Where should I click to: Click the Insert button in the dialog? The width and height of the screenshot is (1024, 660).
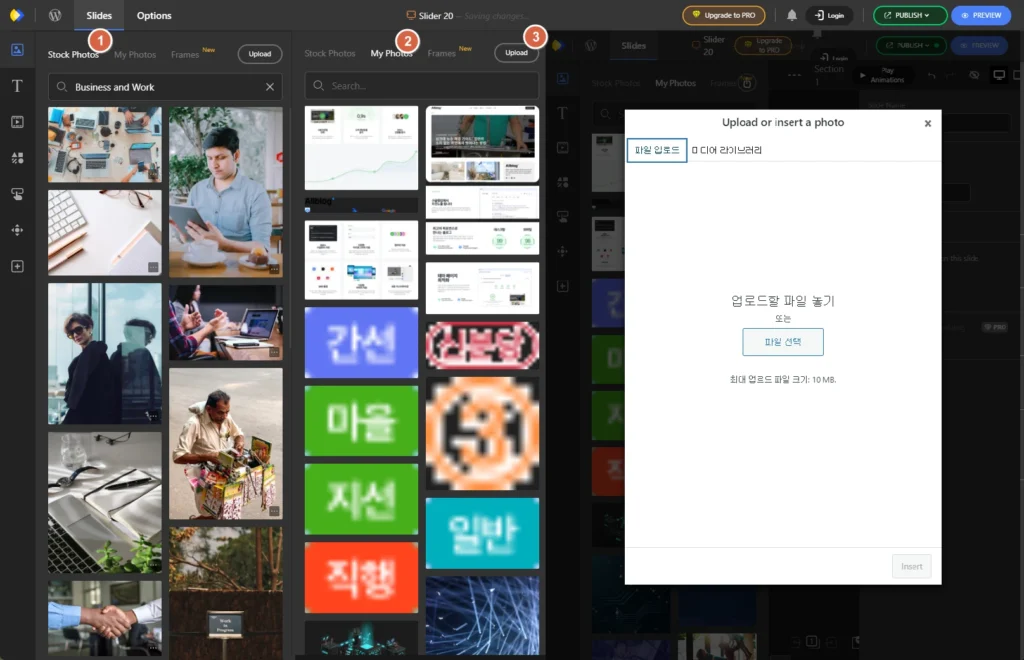pyautogui.click(x=912, y=567)
